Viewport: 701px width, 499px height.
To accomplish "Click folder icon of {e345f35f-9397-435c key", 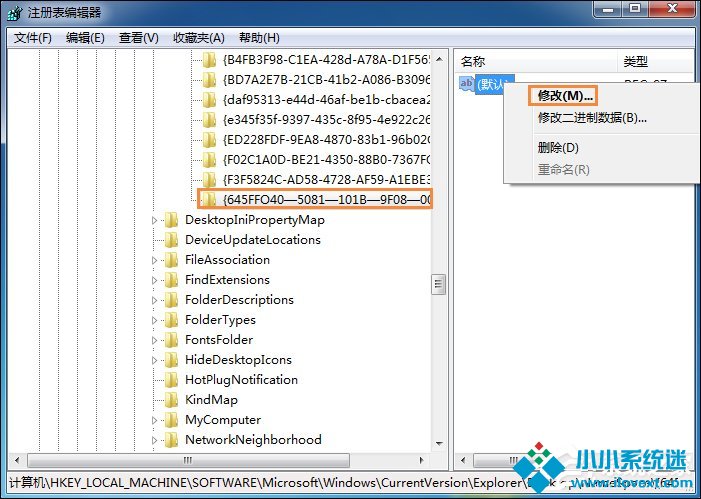I will (x=209, y=120).
